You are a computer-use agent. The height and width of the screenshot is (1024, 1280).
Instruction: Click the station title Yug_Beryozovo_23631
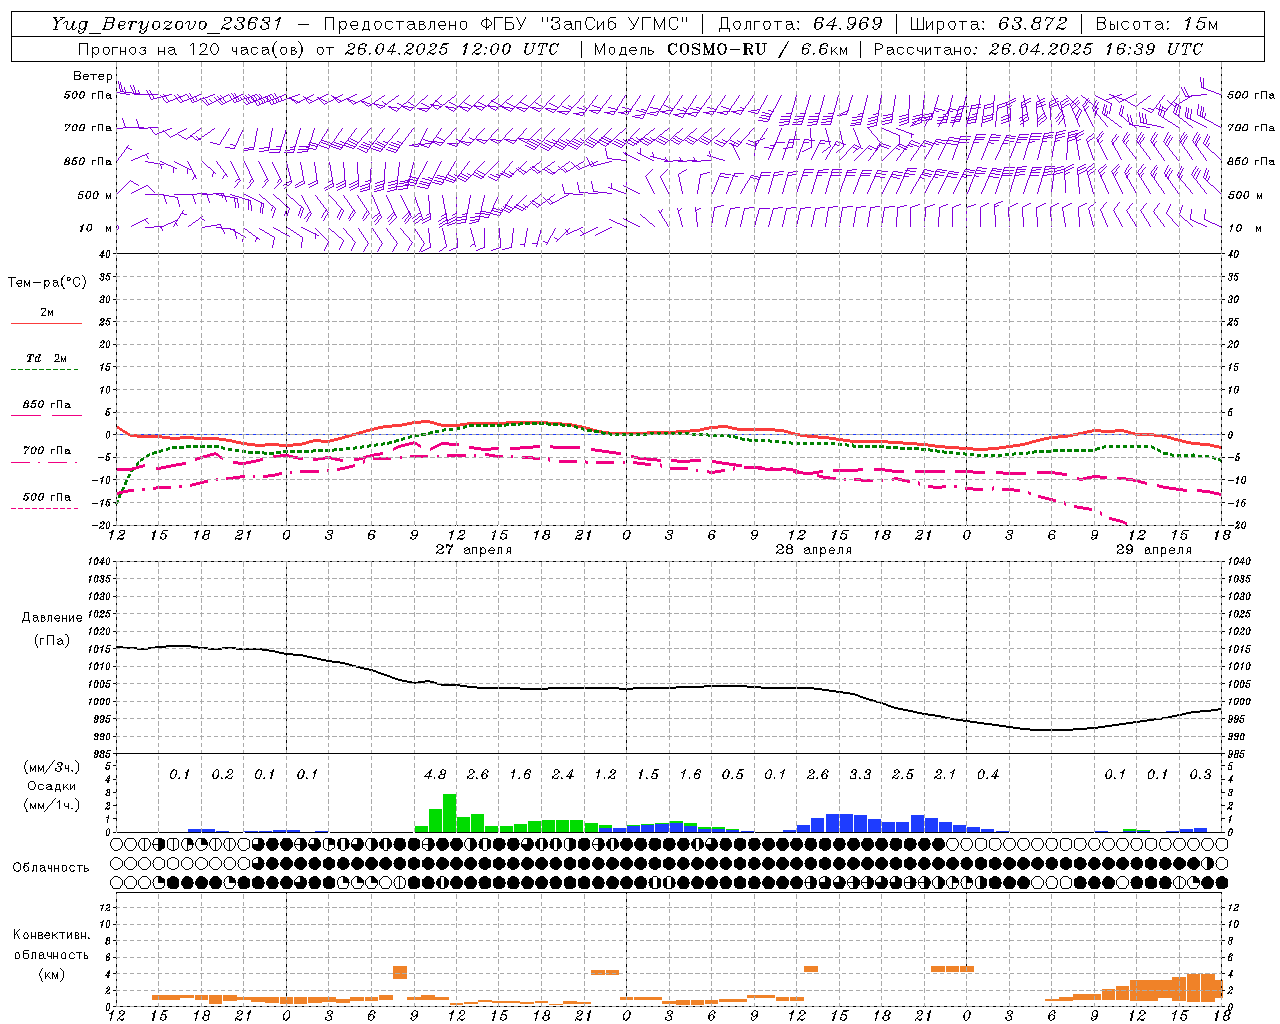[169, 24]
